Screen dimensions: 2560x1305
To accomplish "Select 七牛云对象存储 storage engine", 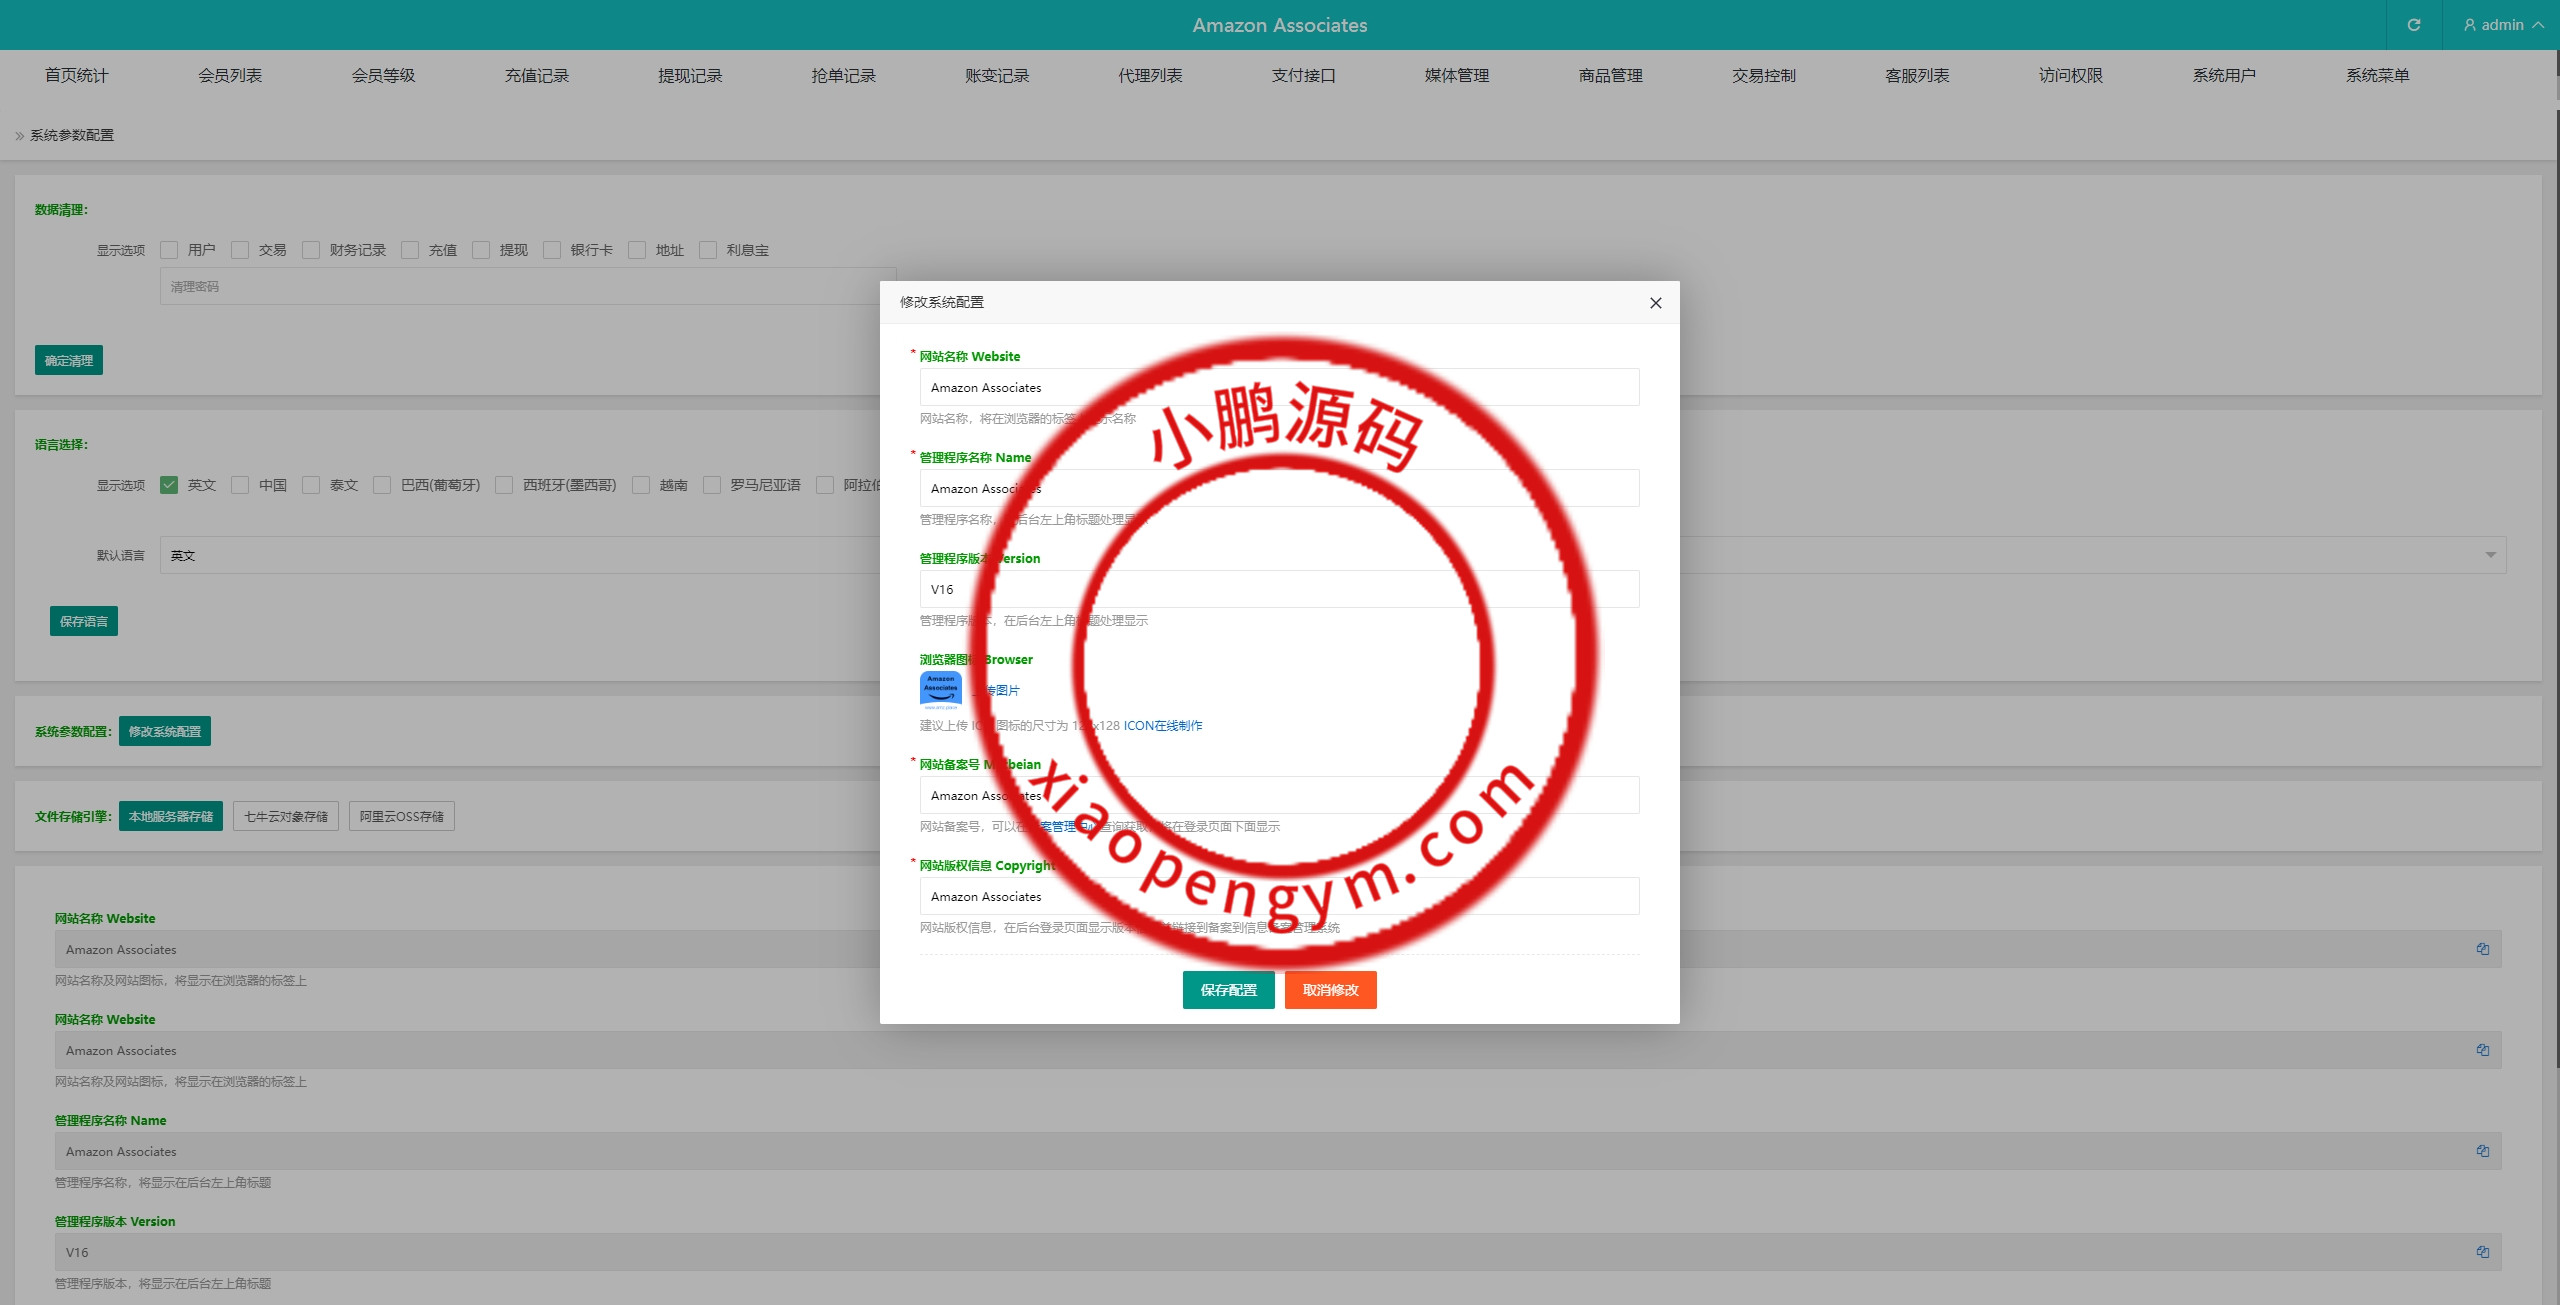I will (286, 815).
